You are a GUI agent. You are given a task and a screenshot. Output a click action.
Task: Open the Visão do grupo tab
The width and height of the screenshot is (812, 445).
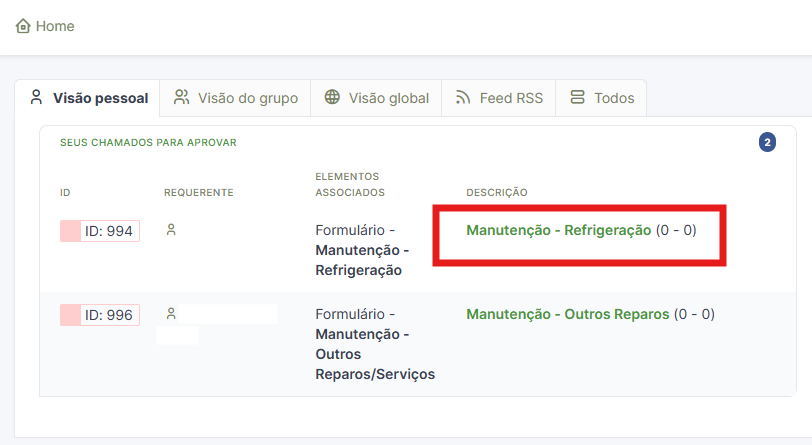[x=235, y=98]
